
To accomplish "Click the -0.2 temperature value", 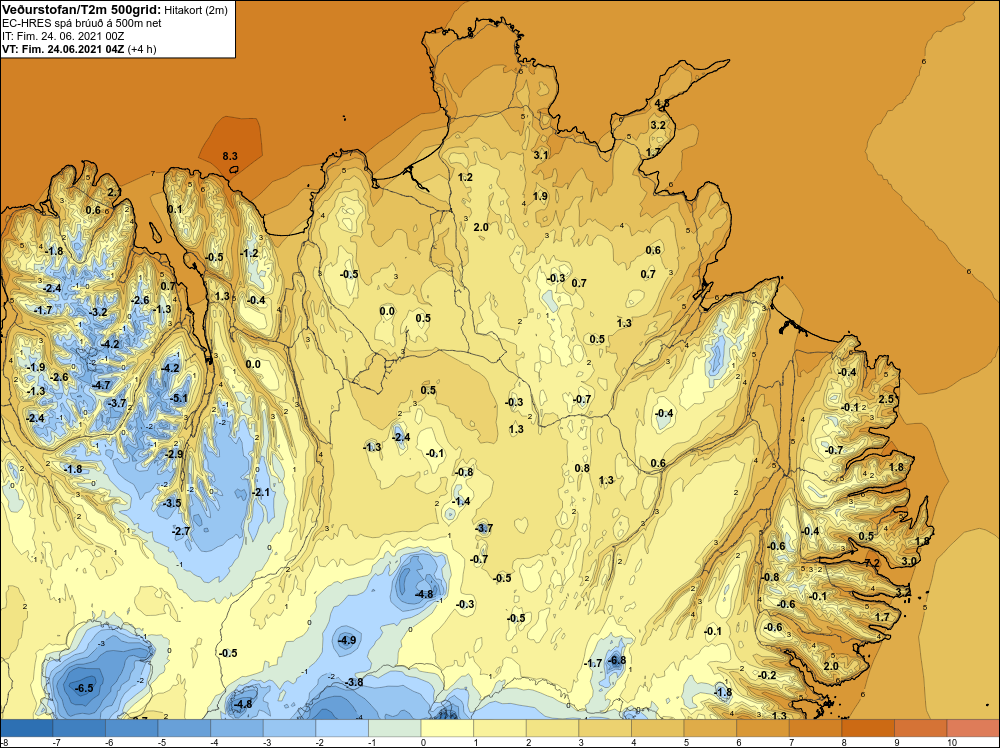I will (x=767, y=675).
